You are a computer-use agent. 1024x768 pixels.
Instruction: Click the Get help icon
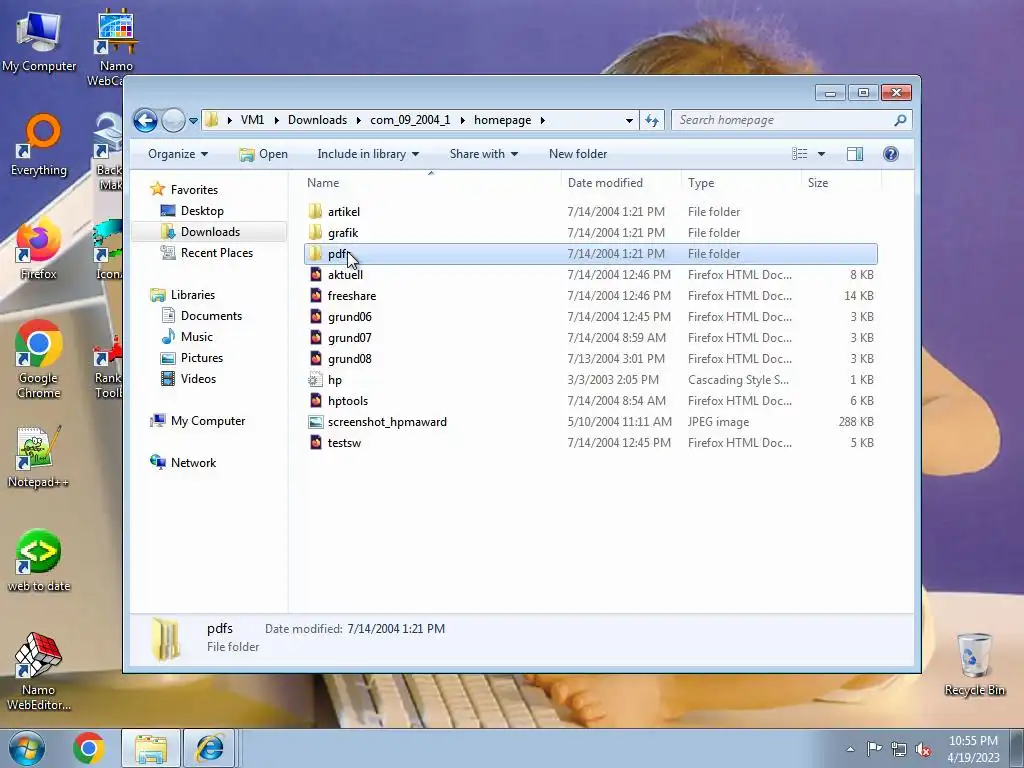tap(891, 154)
